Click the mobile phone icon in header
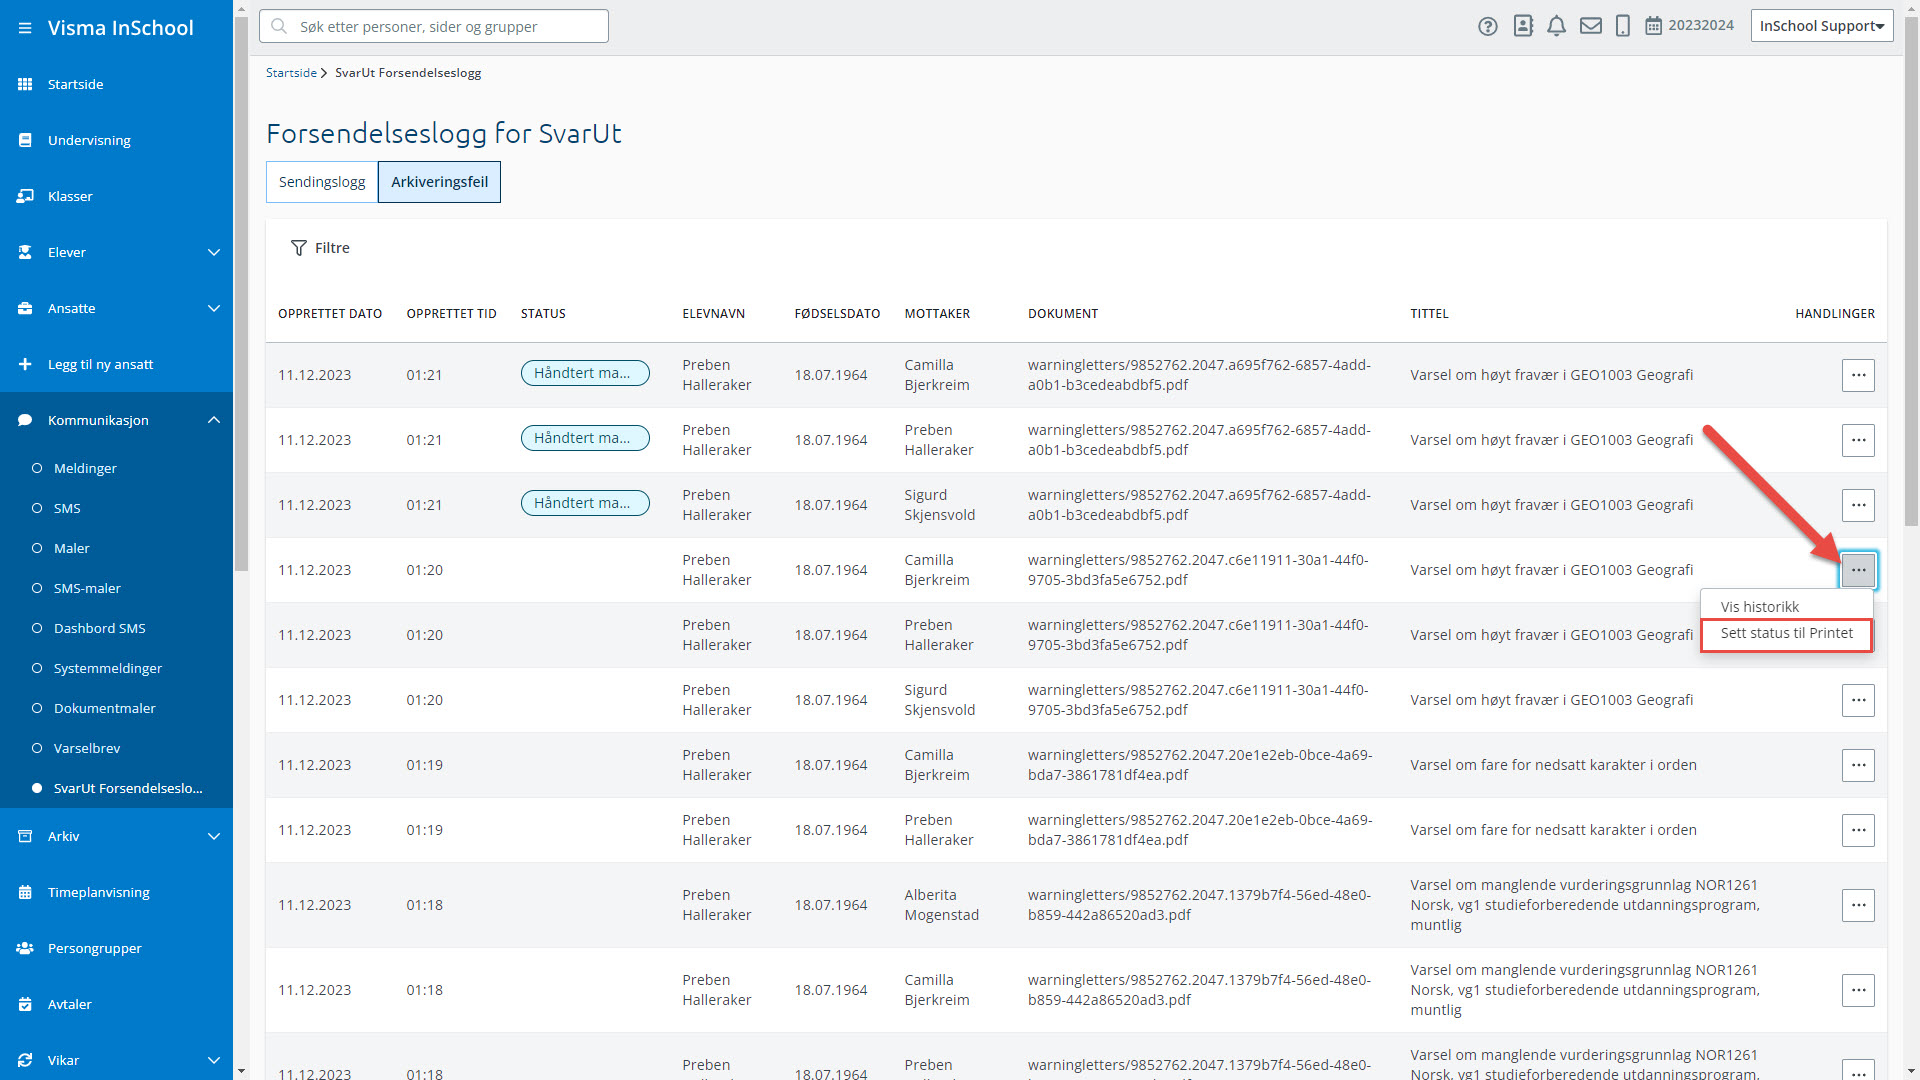Viewport: 1920px width, 1080px height. (1623, 26)
